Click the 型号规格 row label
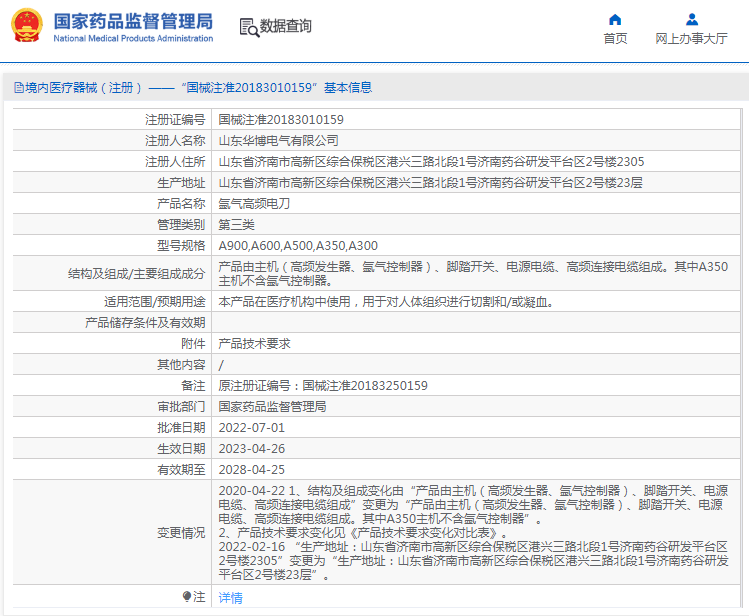The image size is (749, 616). pyautogui.click(x=181, y=245)
